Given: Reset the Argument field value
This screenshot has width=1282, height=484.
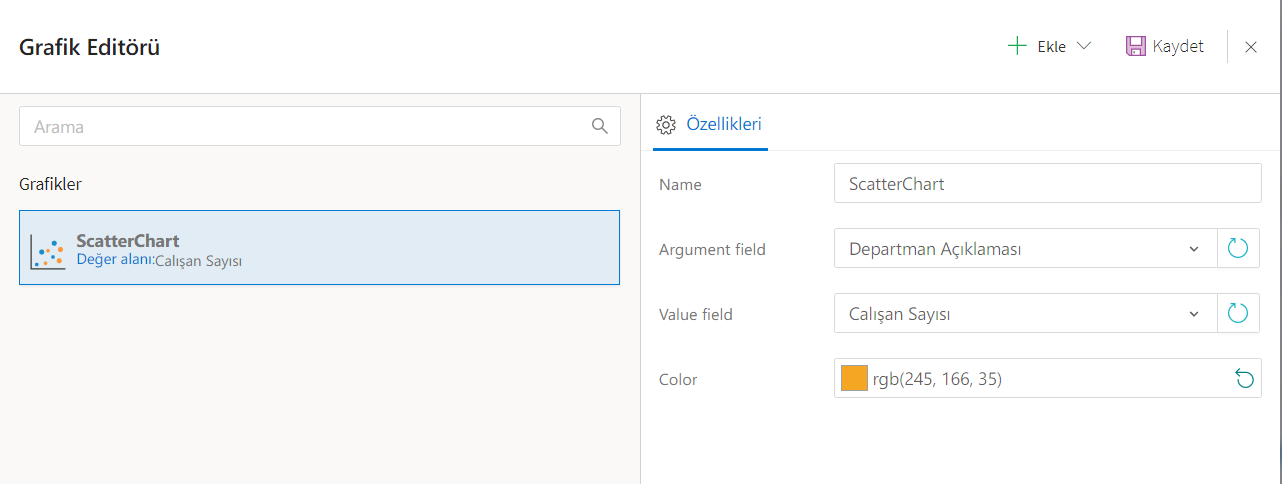Looking at the screenshot, I should [1238, 249].
